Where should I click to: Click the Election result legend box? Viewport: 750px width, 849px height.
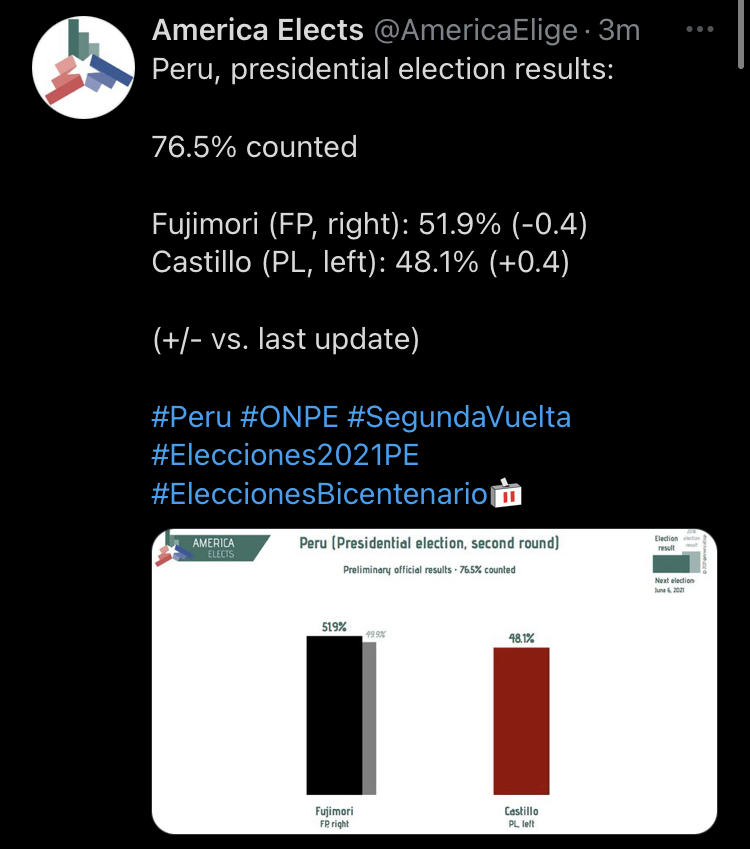671,564
